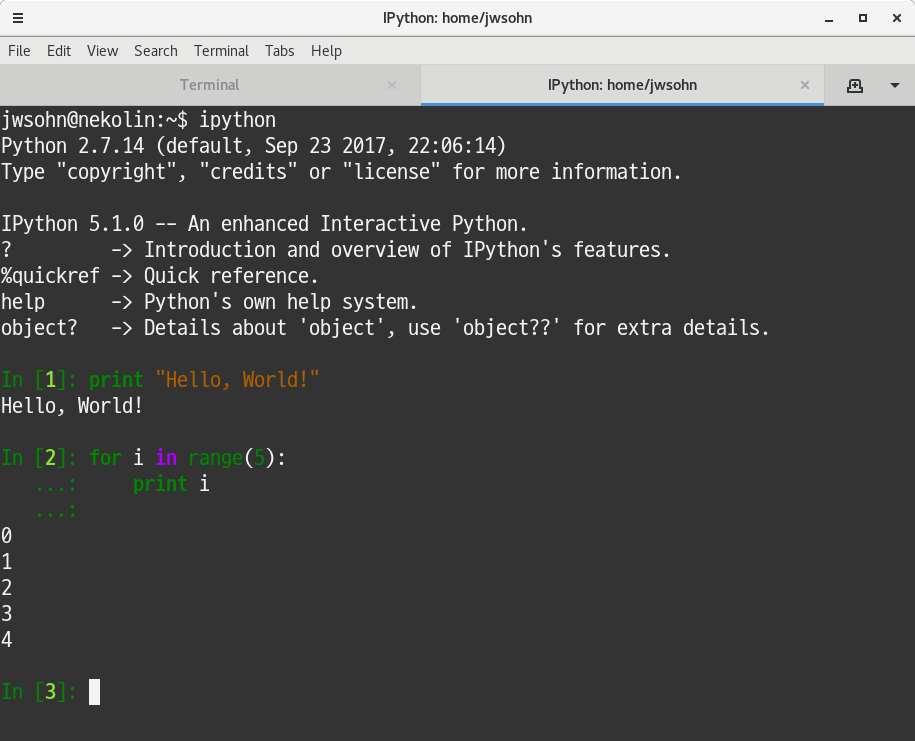
Task: Select the IPython: home/jwsohn tab
Action: pyautogui.click(x=622, y=85)
